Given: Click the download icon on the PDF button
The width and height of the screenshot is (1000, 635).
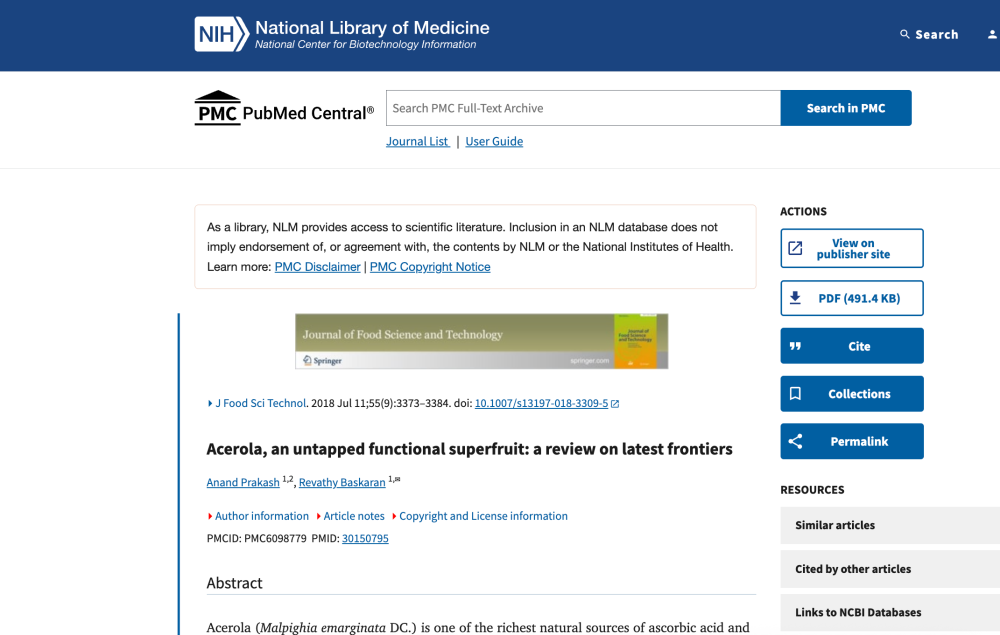Looking at the screenshot, I should (x=795, y=298).
